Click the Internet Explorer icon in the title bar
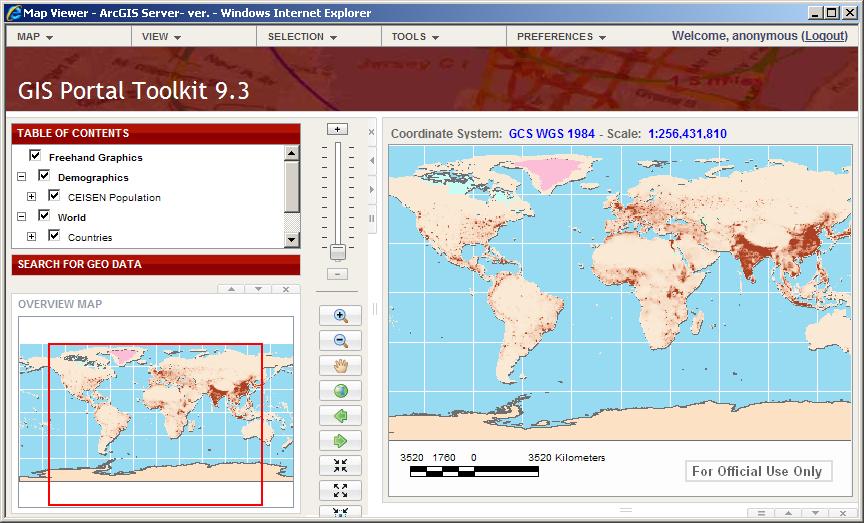The height and width of the screenshot is (523, 864). [x=14, y=13]
